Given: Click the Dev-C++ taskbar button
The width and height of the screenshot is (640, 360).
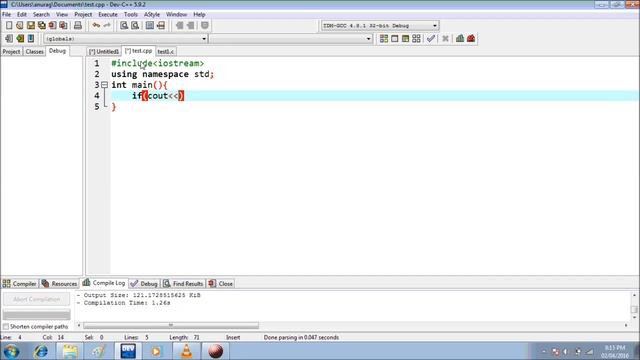Looking at the screenshot, I should pyautogui.click(x=128, y=351).
